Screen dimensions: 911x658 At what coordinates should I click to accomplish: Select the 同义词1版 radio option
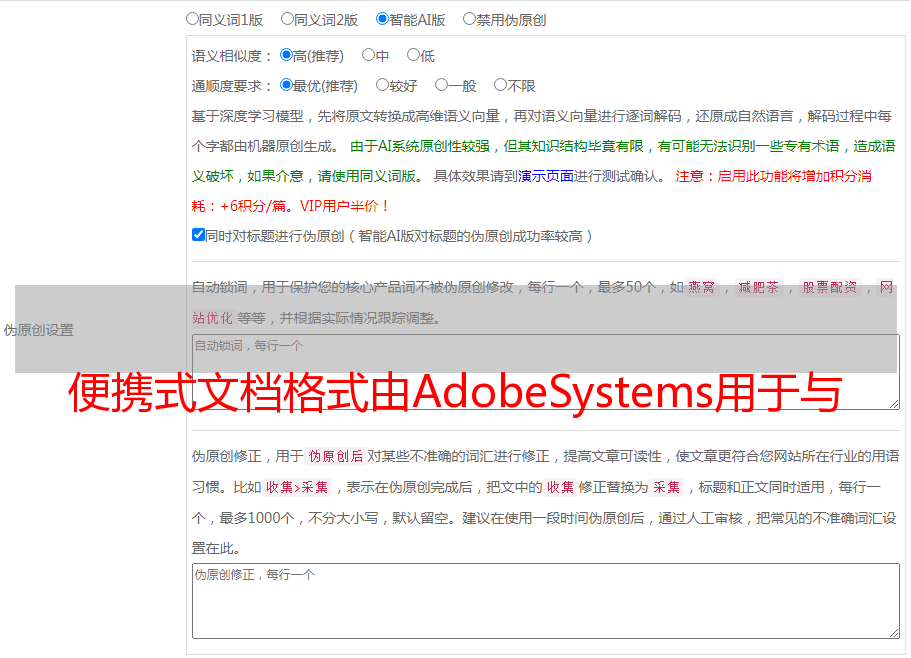tap(193, 19)
